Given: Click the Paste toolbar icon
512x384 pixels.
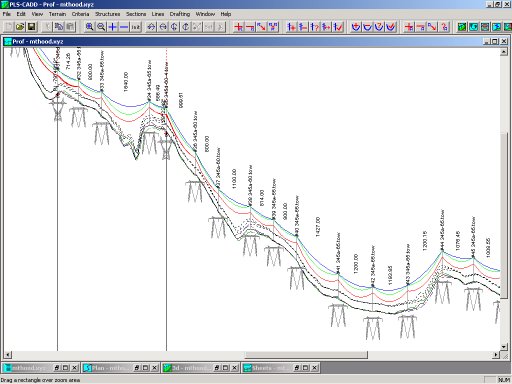Looking at the screenshot, I should [x=70, y=27].
